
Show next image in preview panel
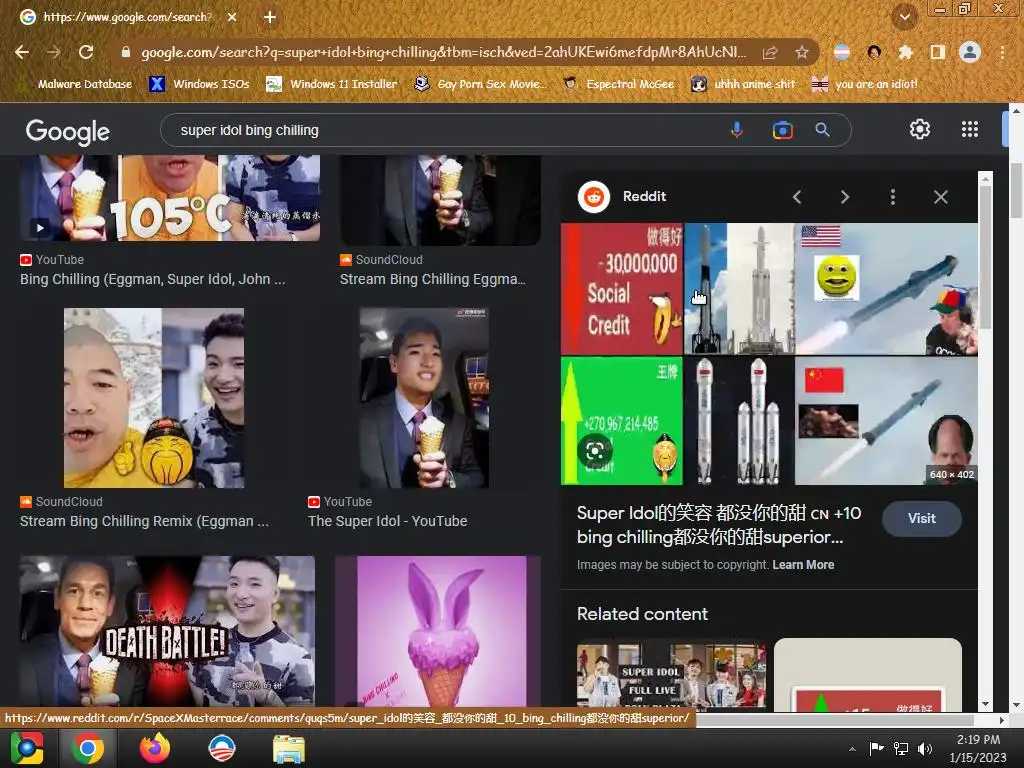coord(844,197)
